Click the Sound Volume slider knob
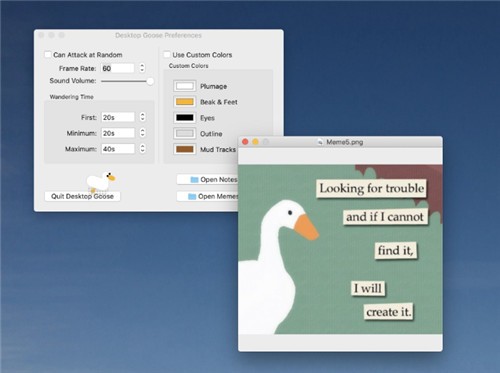Image resolution: width=500 pixels, height=373 pixels. click(150, 81)
